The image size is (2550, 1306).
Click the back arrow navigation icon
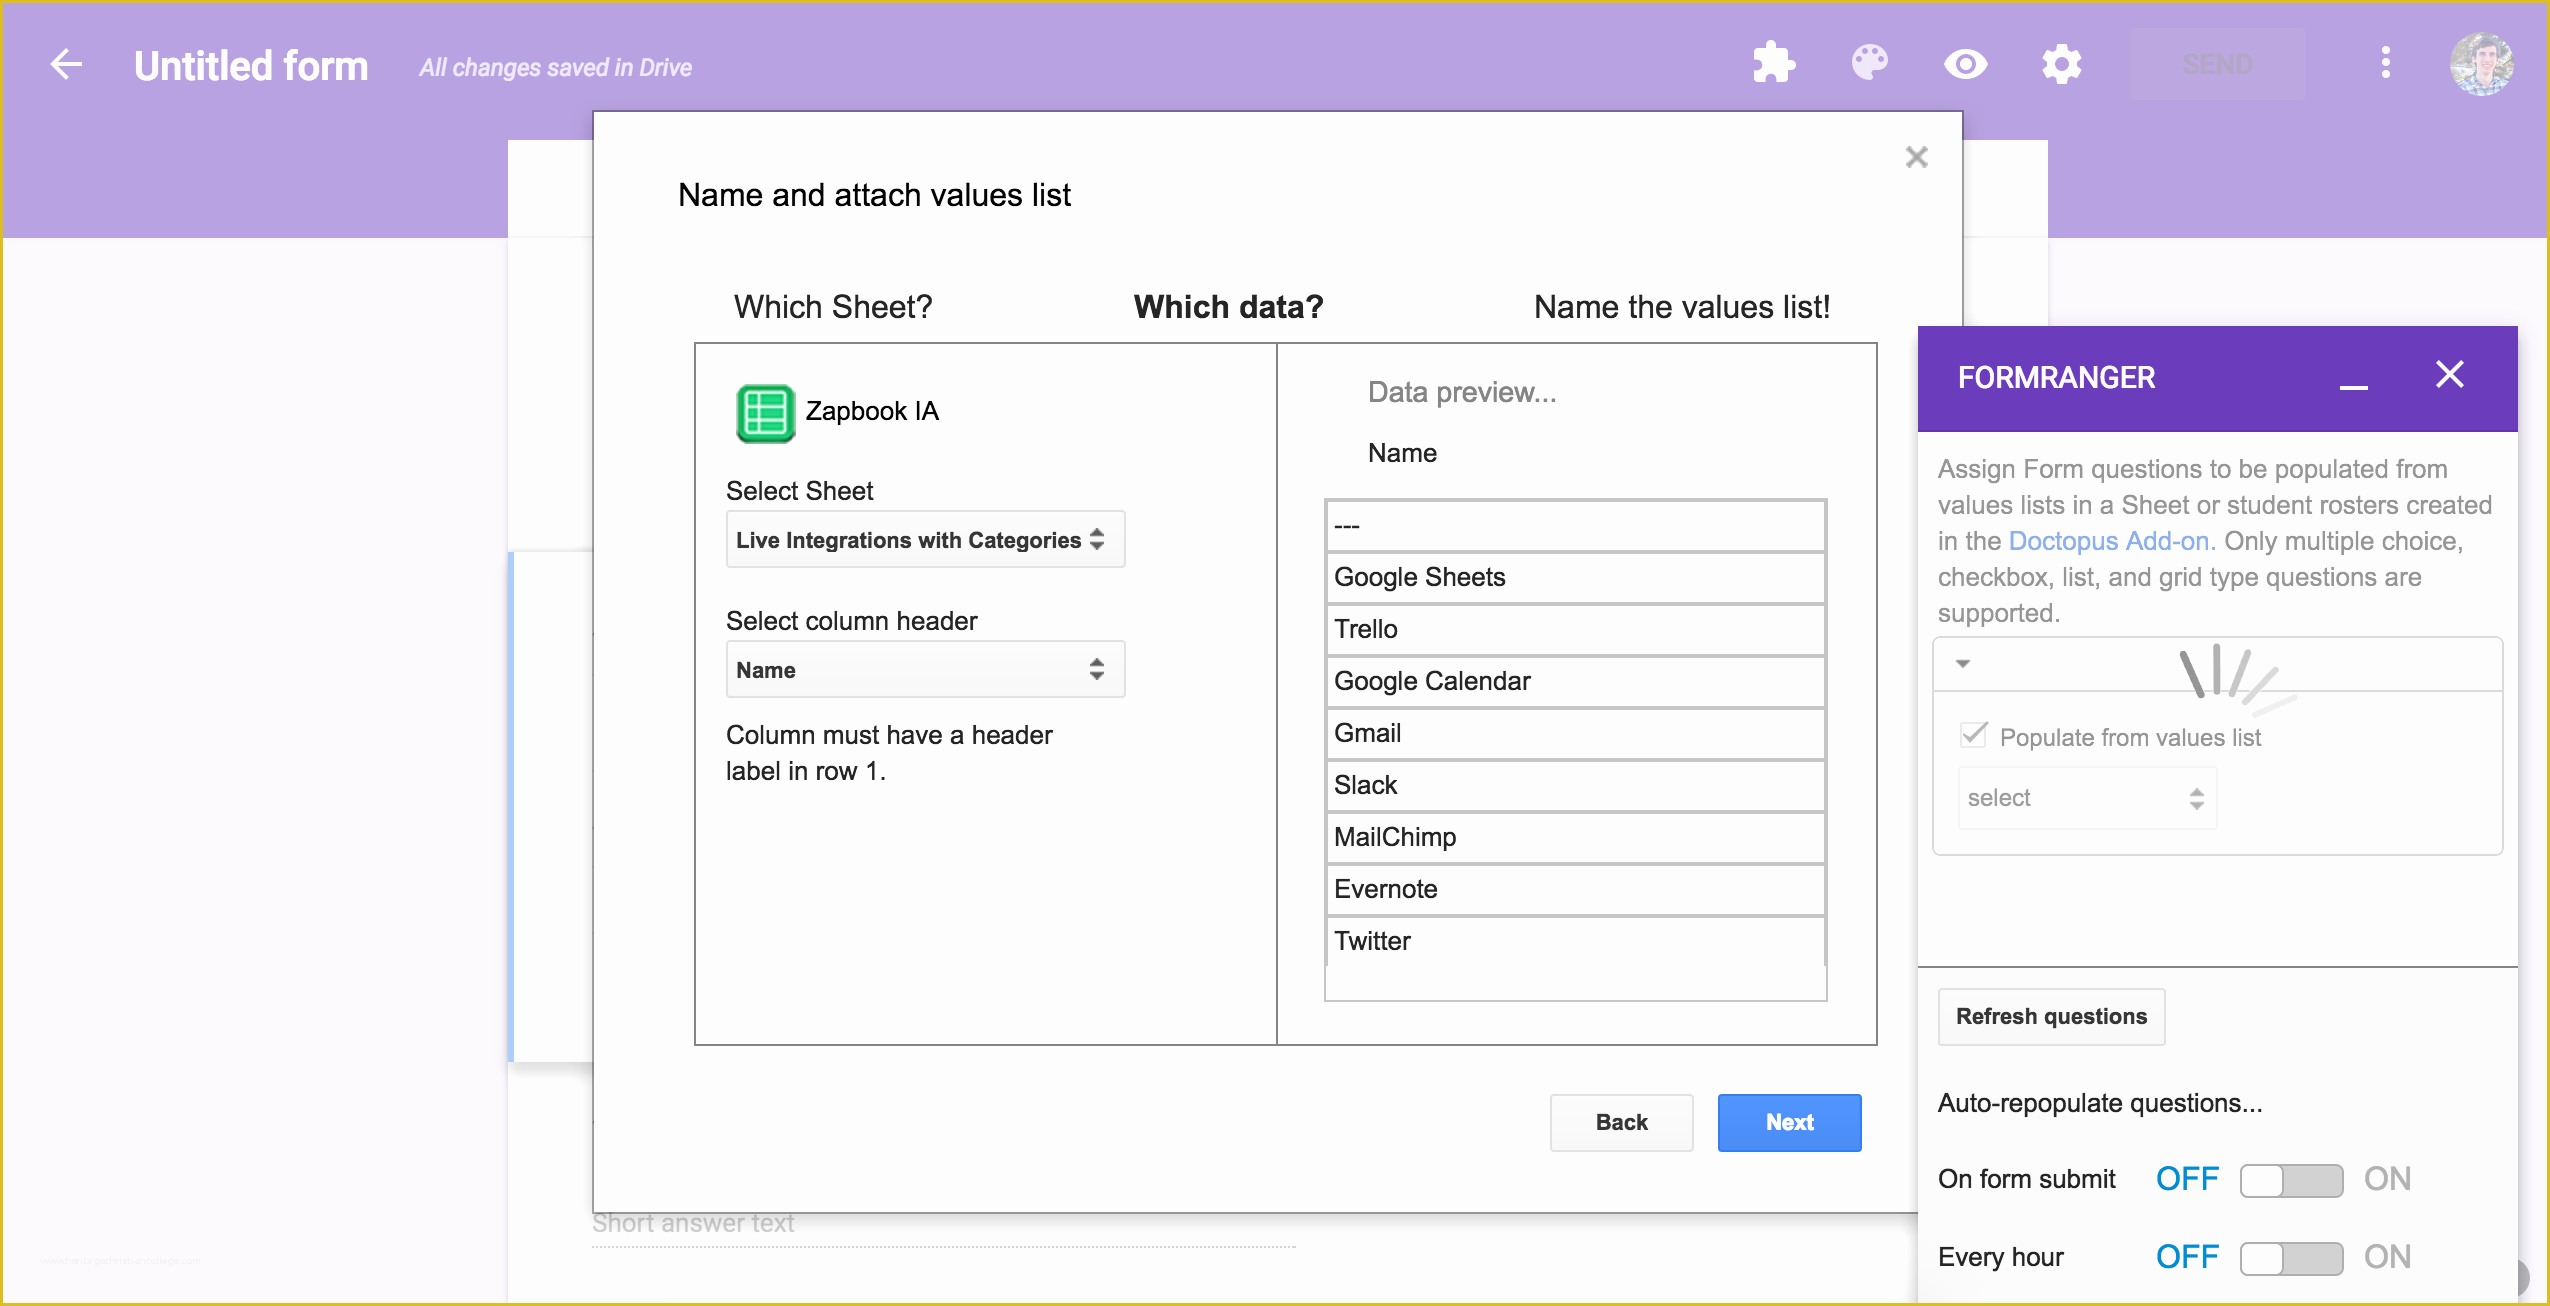62,65
